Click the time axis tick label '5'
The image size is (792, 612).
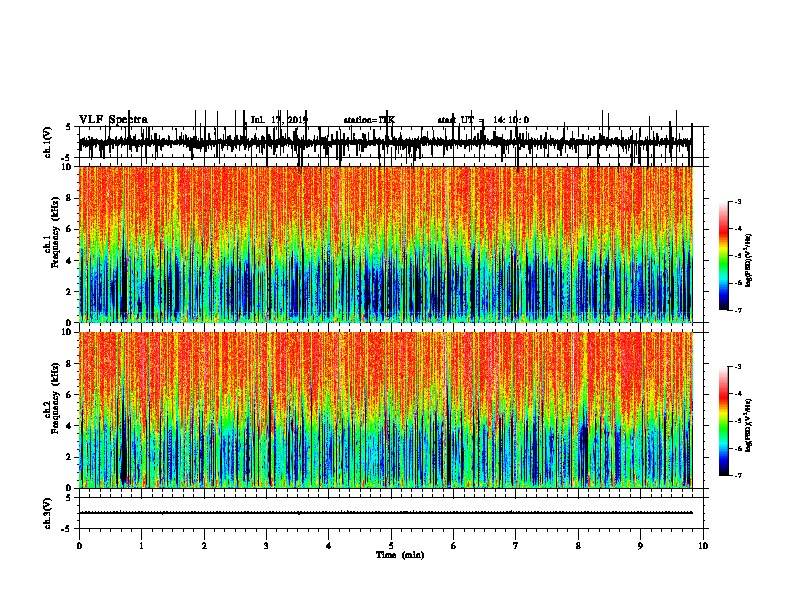pos(391,546)
